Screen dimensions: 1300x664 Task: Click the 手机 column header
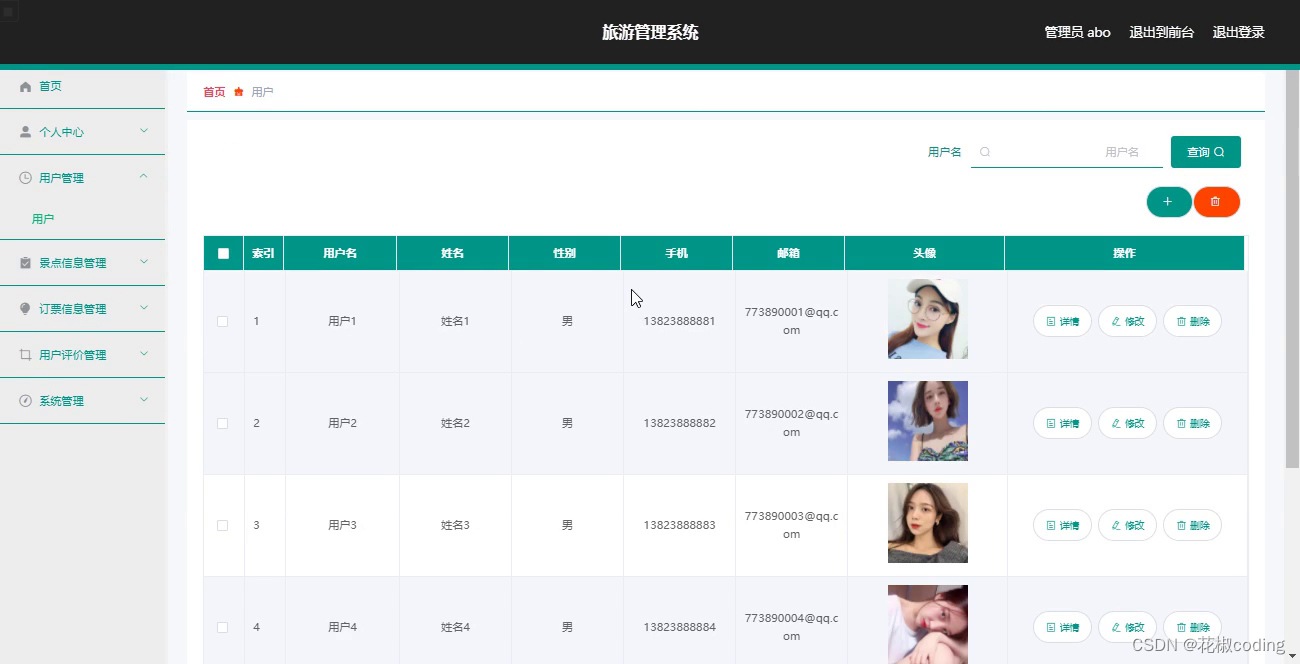(677, 254)
